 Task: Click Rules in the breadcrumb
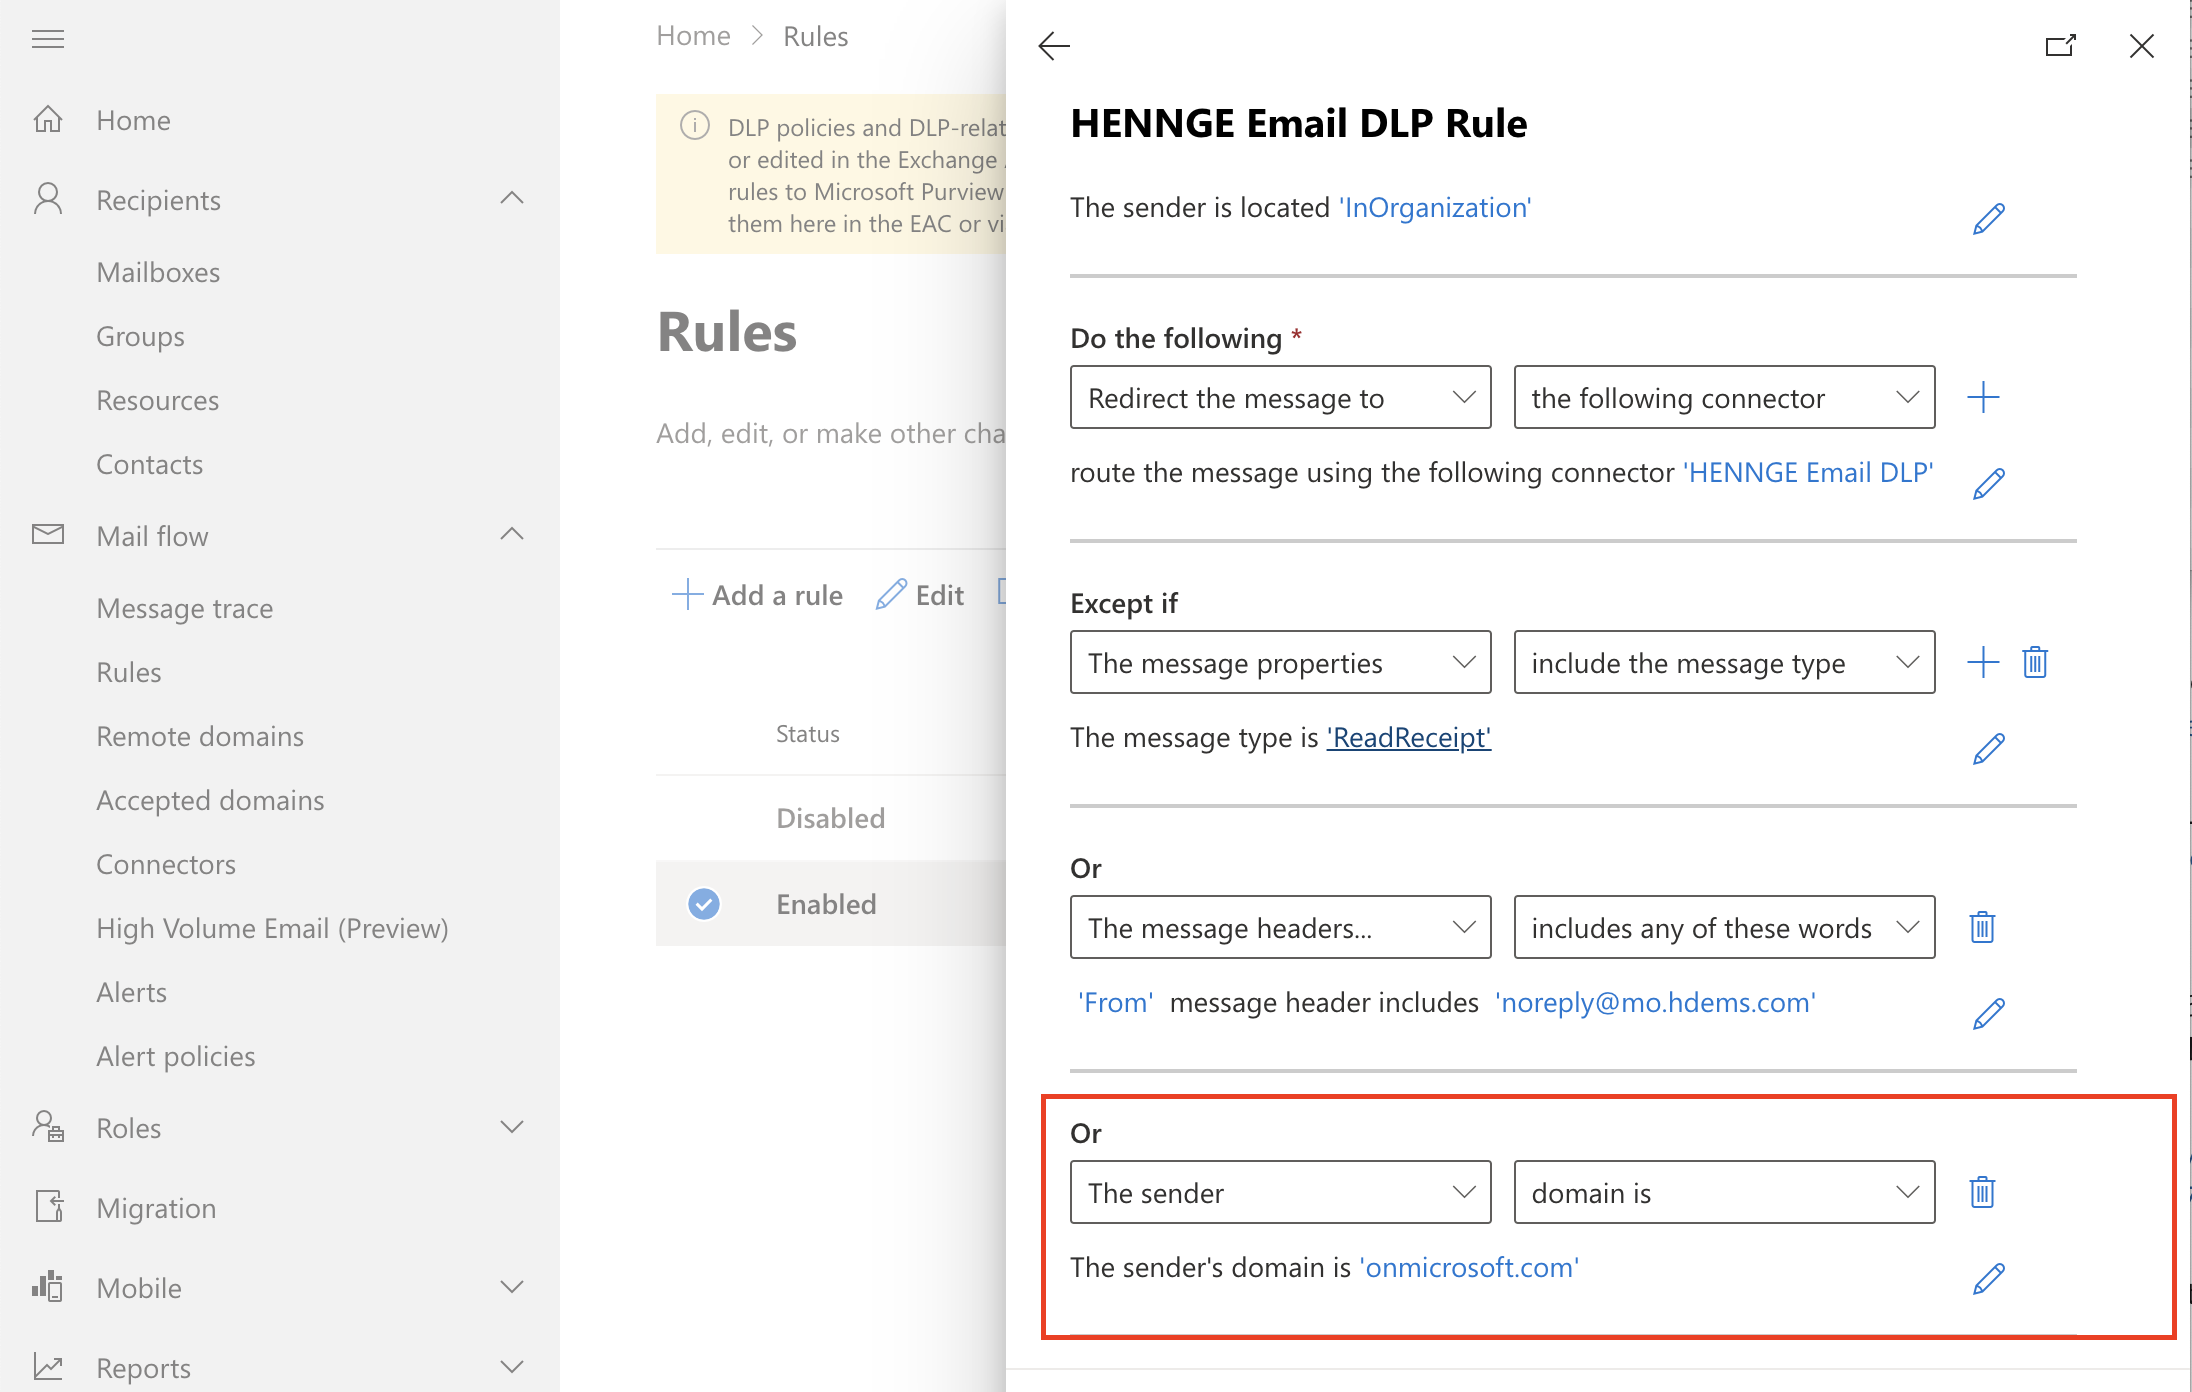pos(815,36)
